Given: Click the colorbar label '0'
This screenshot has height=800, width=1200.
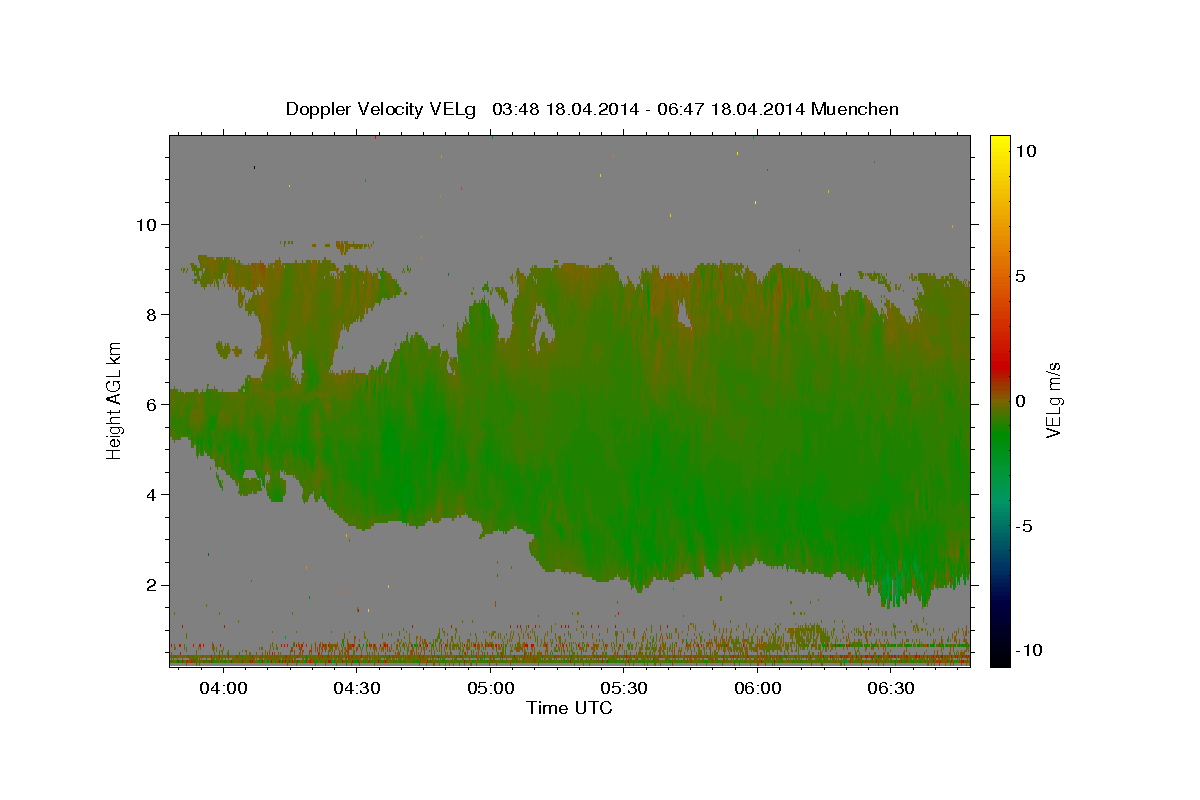Looking at the screenshot, I should tap(1020, 401).
